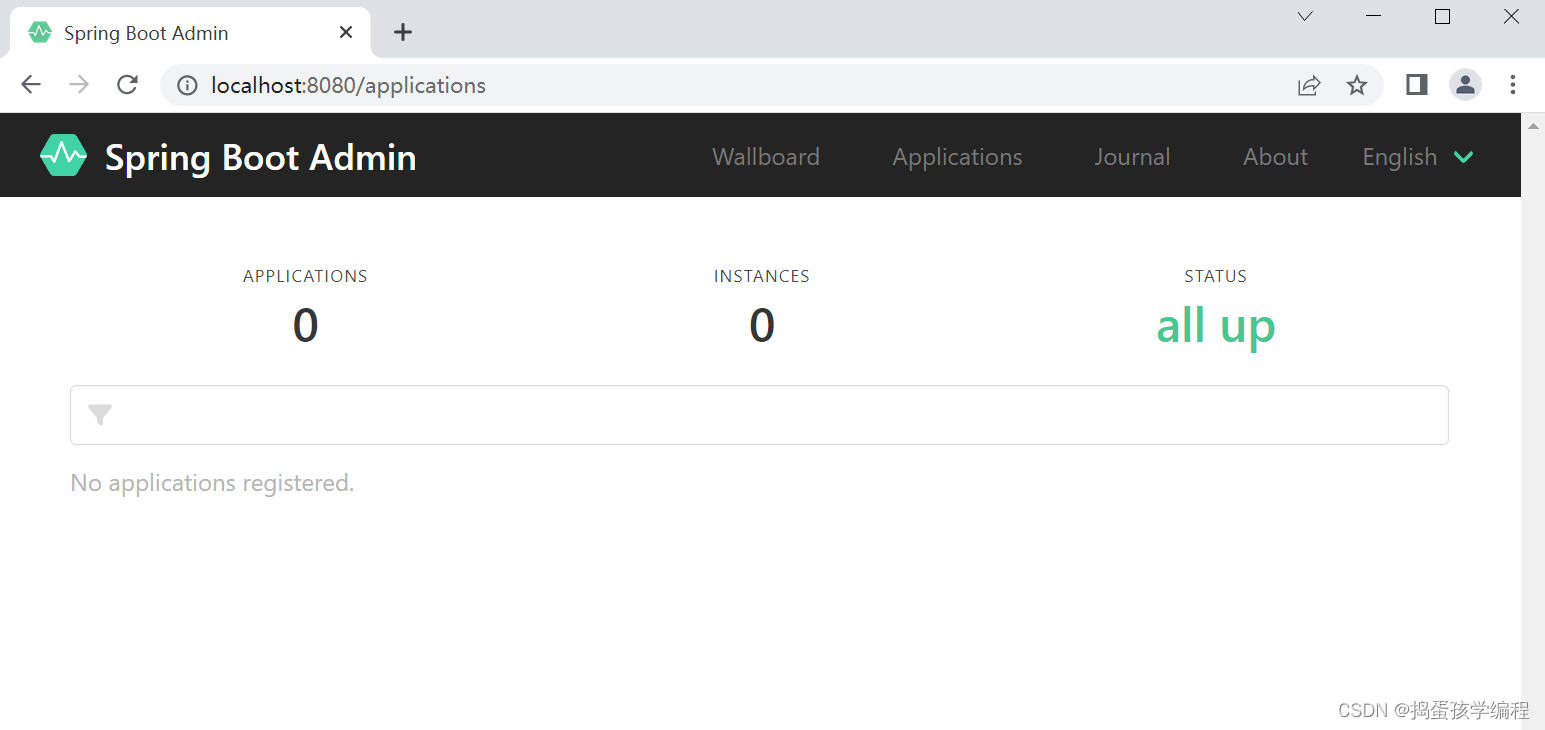Reload the page with the refresh icon
Screen dimensions: 1545x730
(127, 85)
